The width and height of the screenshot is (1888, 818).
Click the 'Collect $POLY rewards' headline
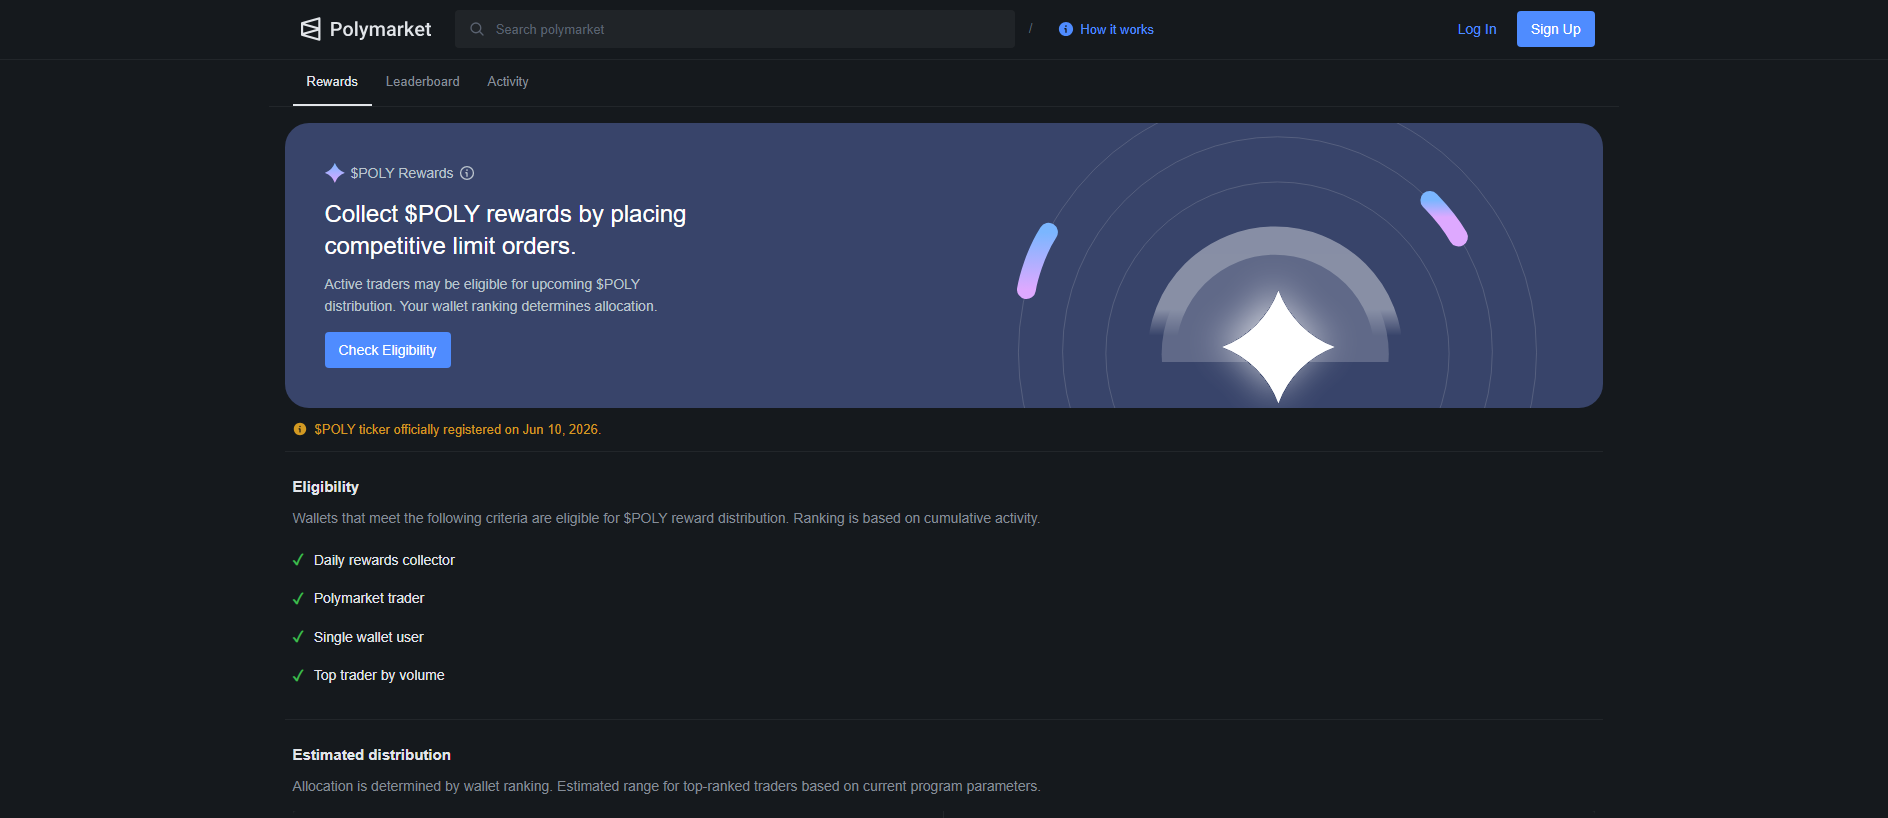(x=505, y=230)
